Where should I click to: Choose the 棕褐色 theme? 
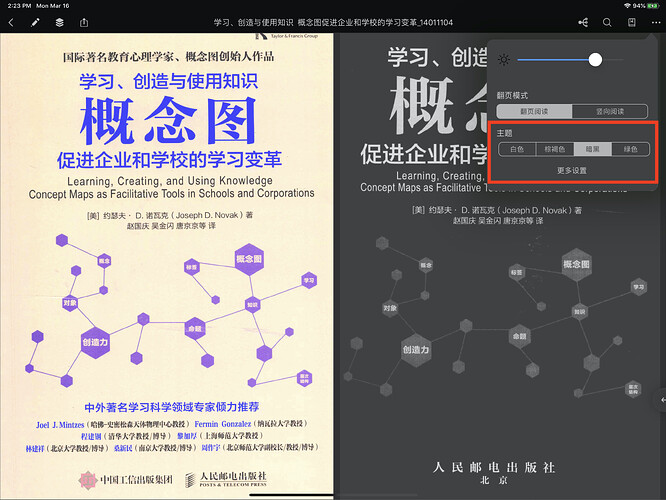pos(555,149)
